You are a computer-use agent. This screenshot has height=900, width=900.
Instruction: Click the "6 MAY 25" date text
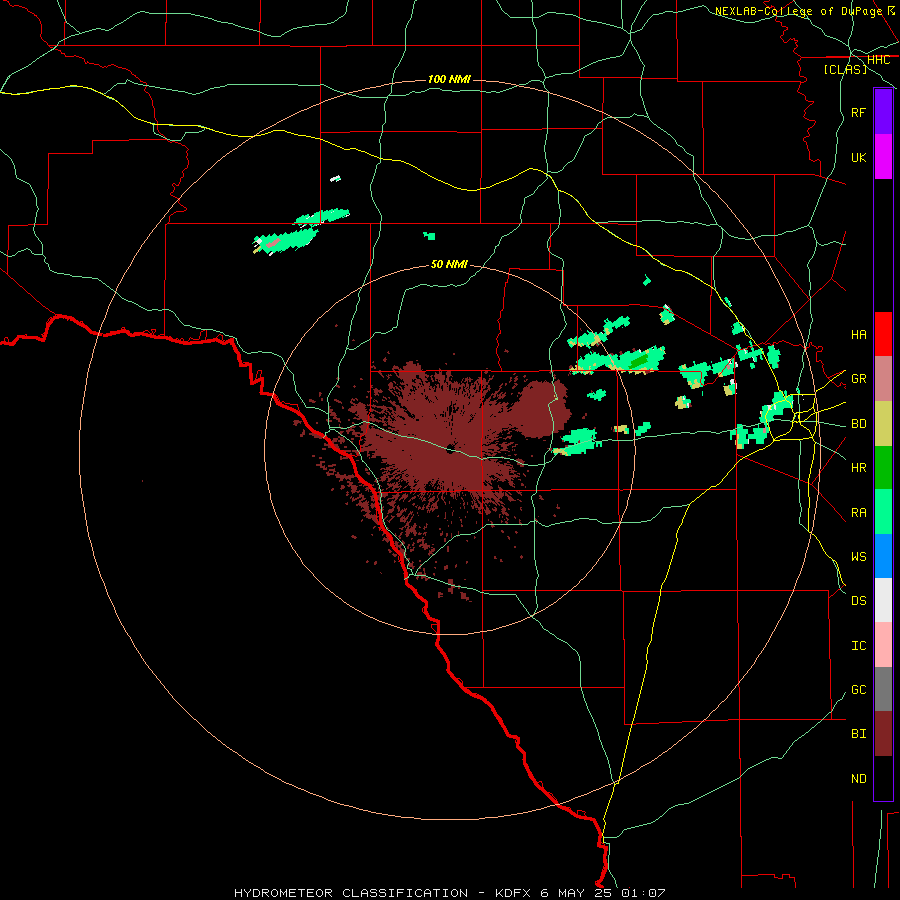tap(577, 893)
